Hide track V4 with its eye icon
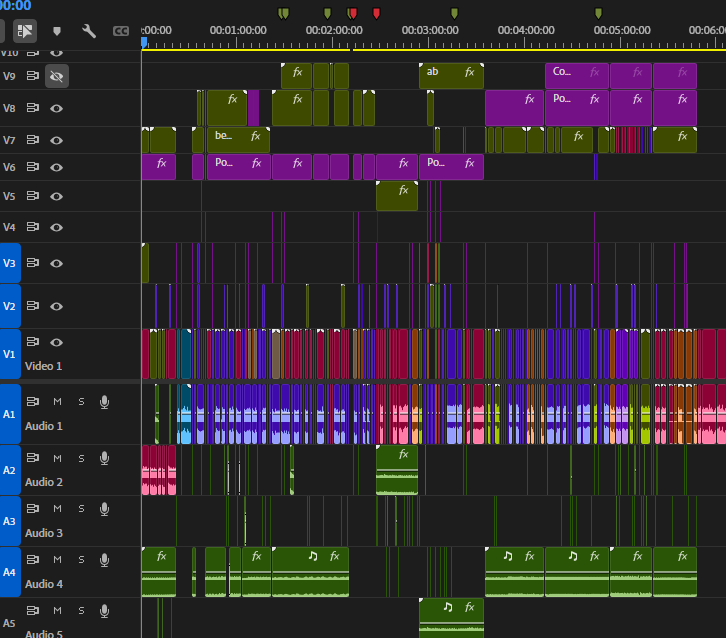 tap(56, 227)
